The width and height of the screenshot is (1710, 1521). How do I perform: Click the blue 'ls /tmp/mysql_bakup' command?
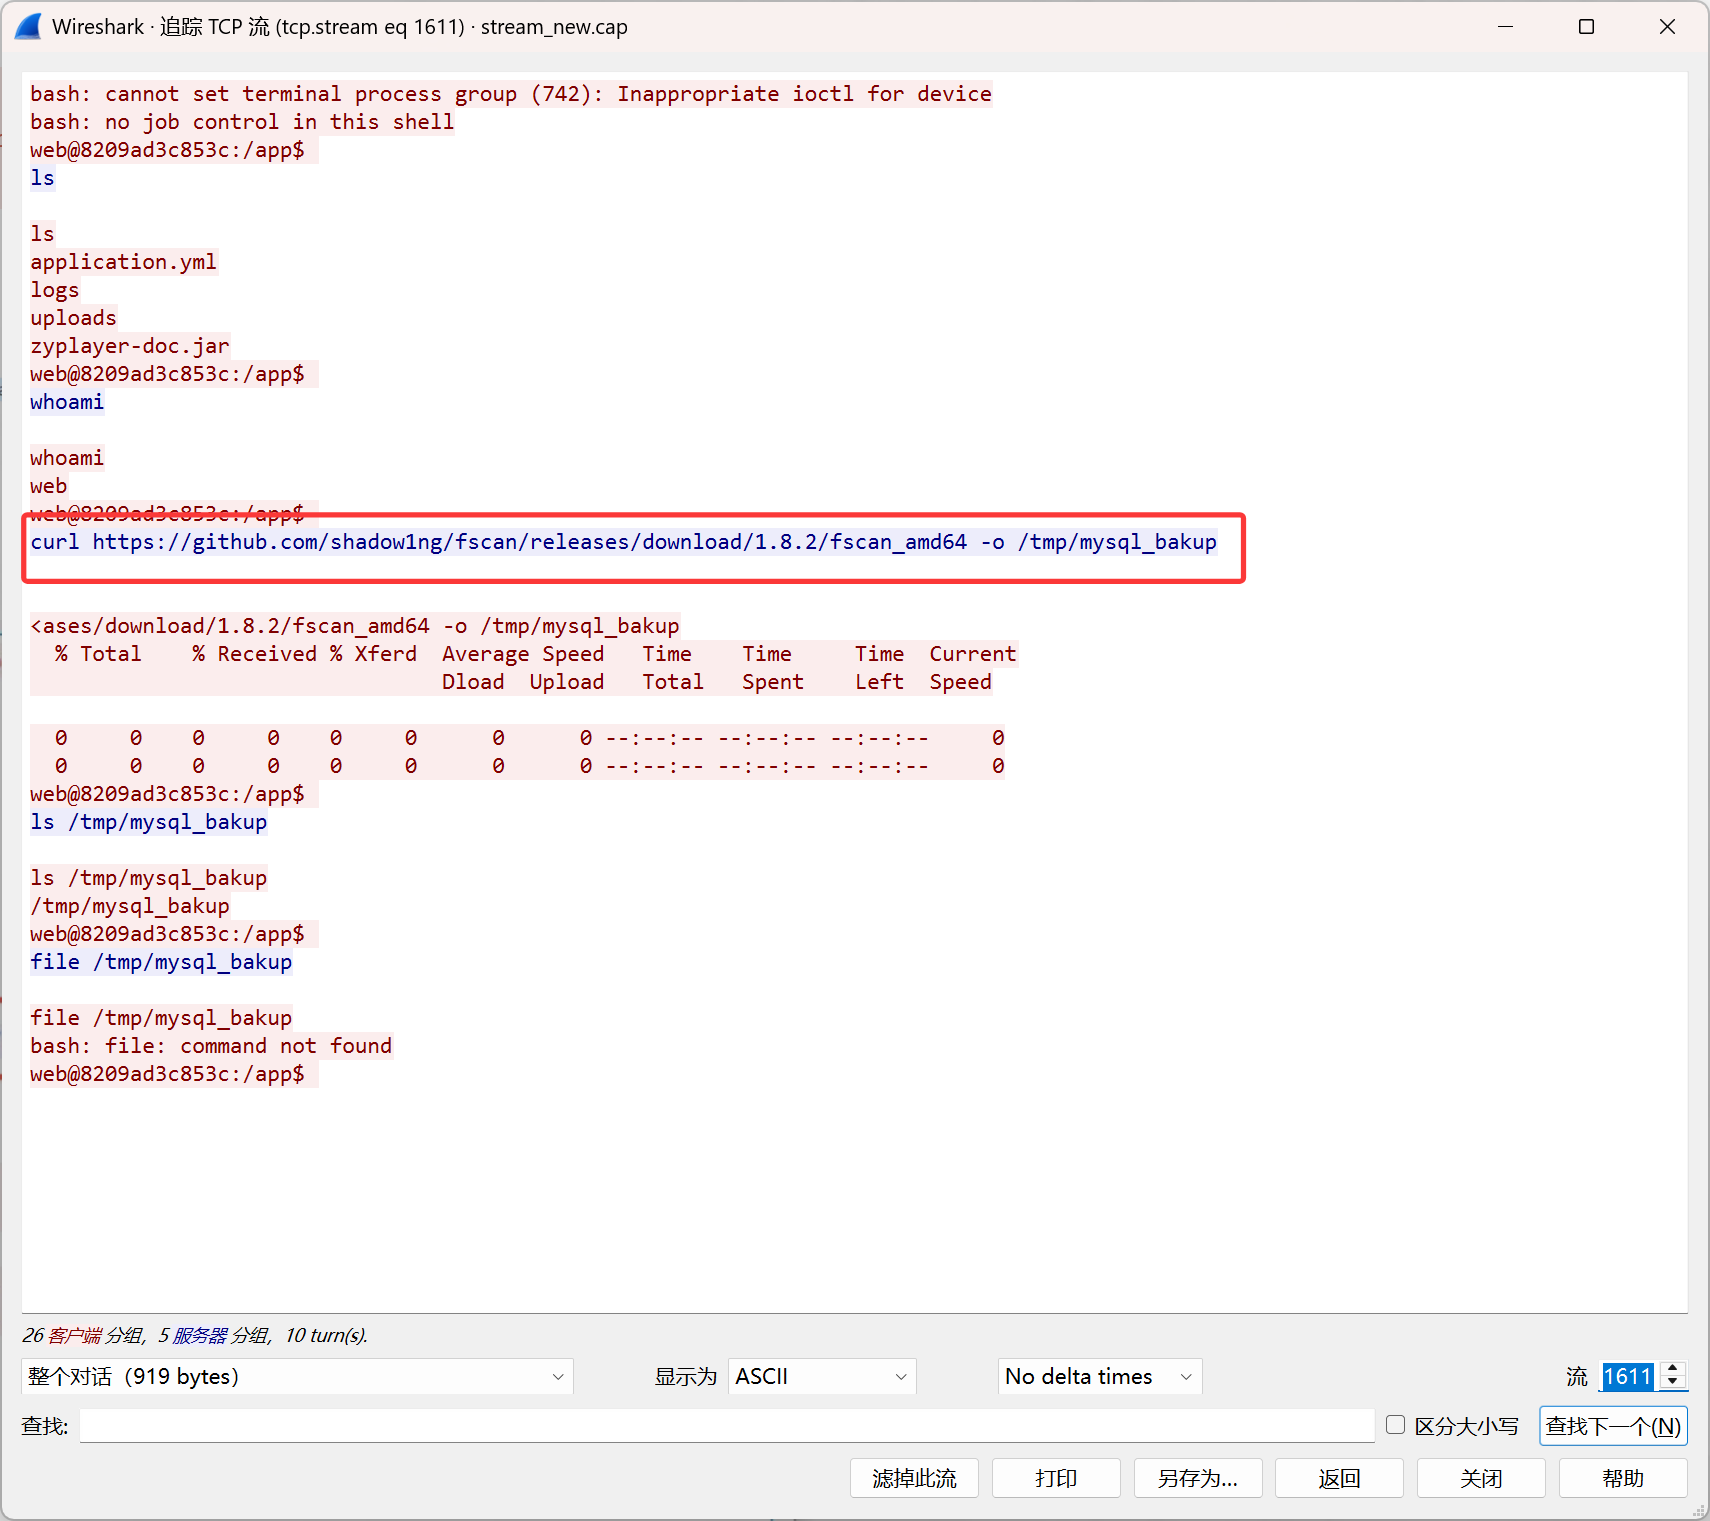click(x=149, y=822)
